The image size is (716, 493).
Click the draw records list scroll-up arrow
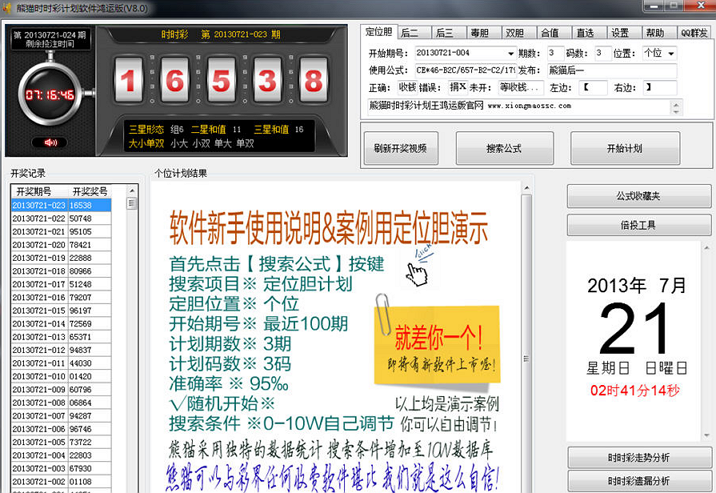[x=132, y=191]
